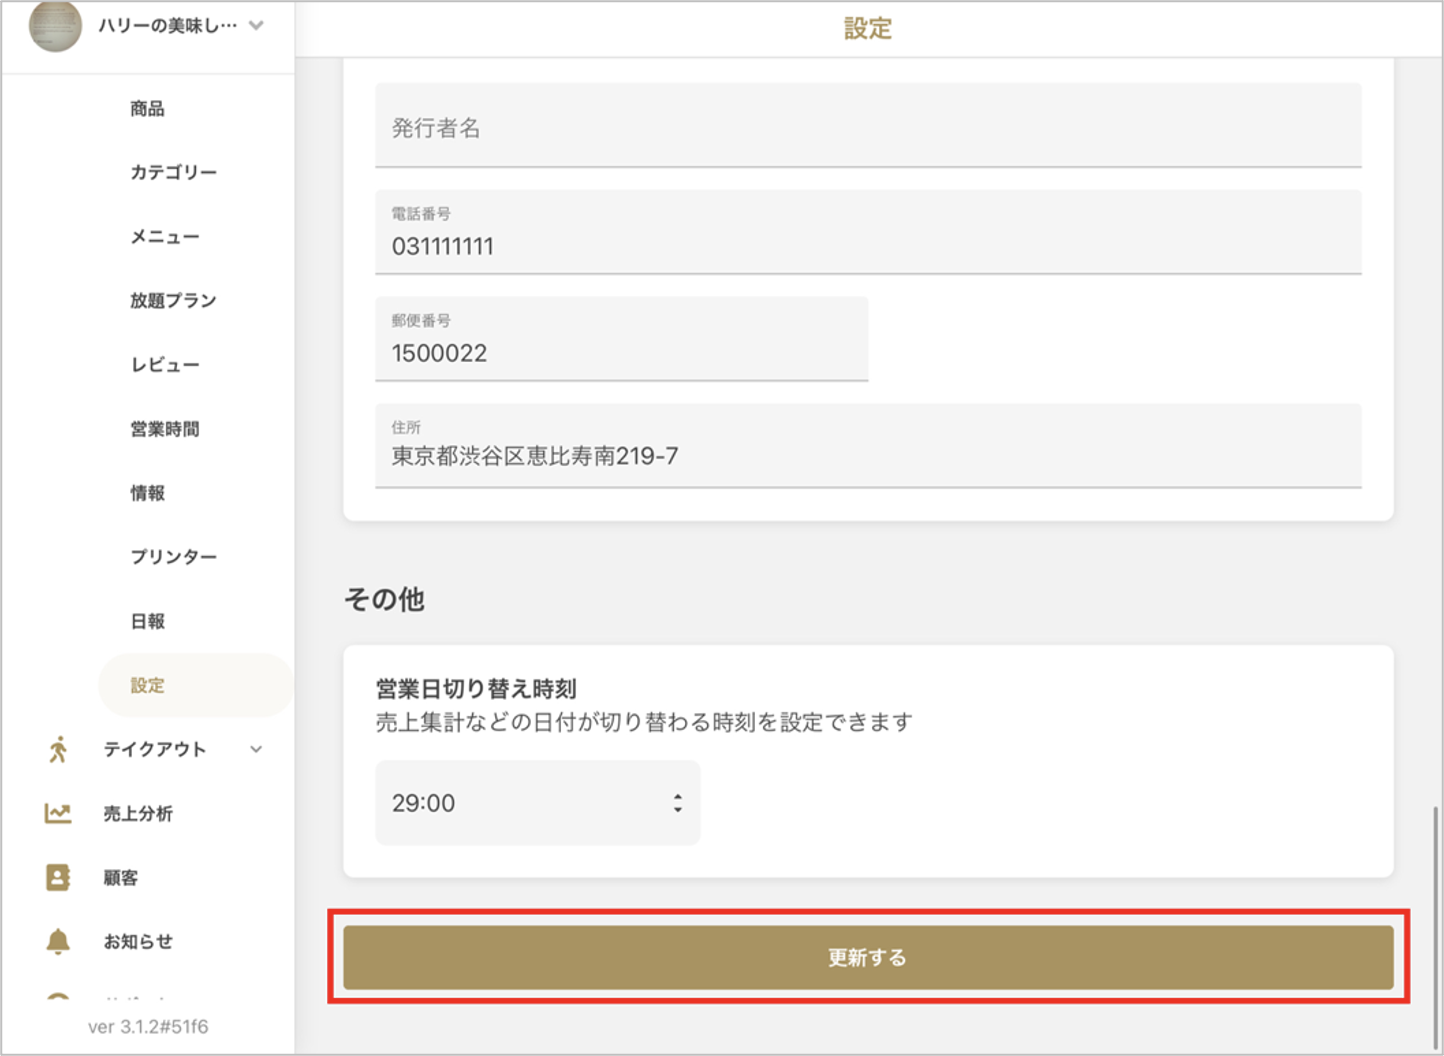Click the ハリーの美味し… shop name
The height and width of the screenshot is (1056, 1444).
(x=167, y=25)
